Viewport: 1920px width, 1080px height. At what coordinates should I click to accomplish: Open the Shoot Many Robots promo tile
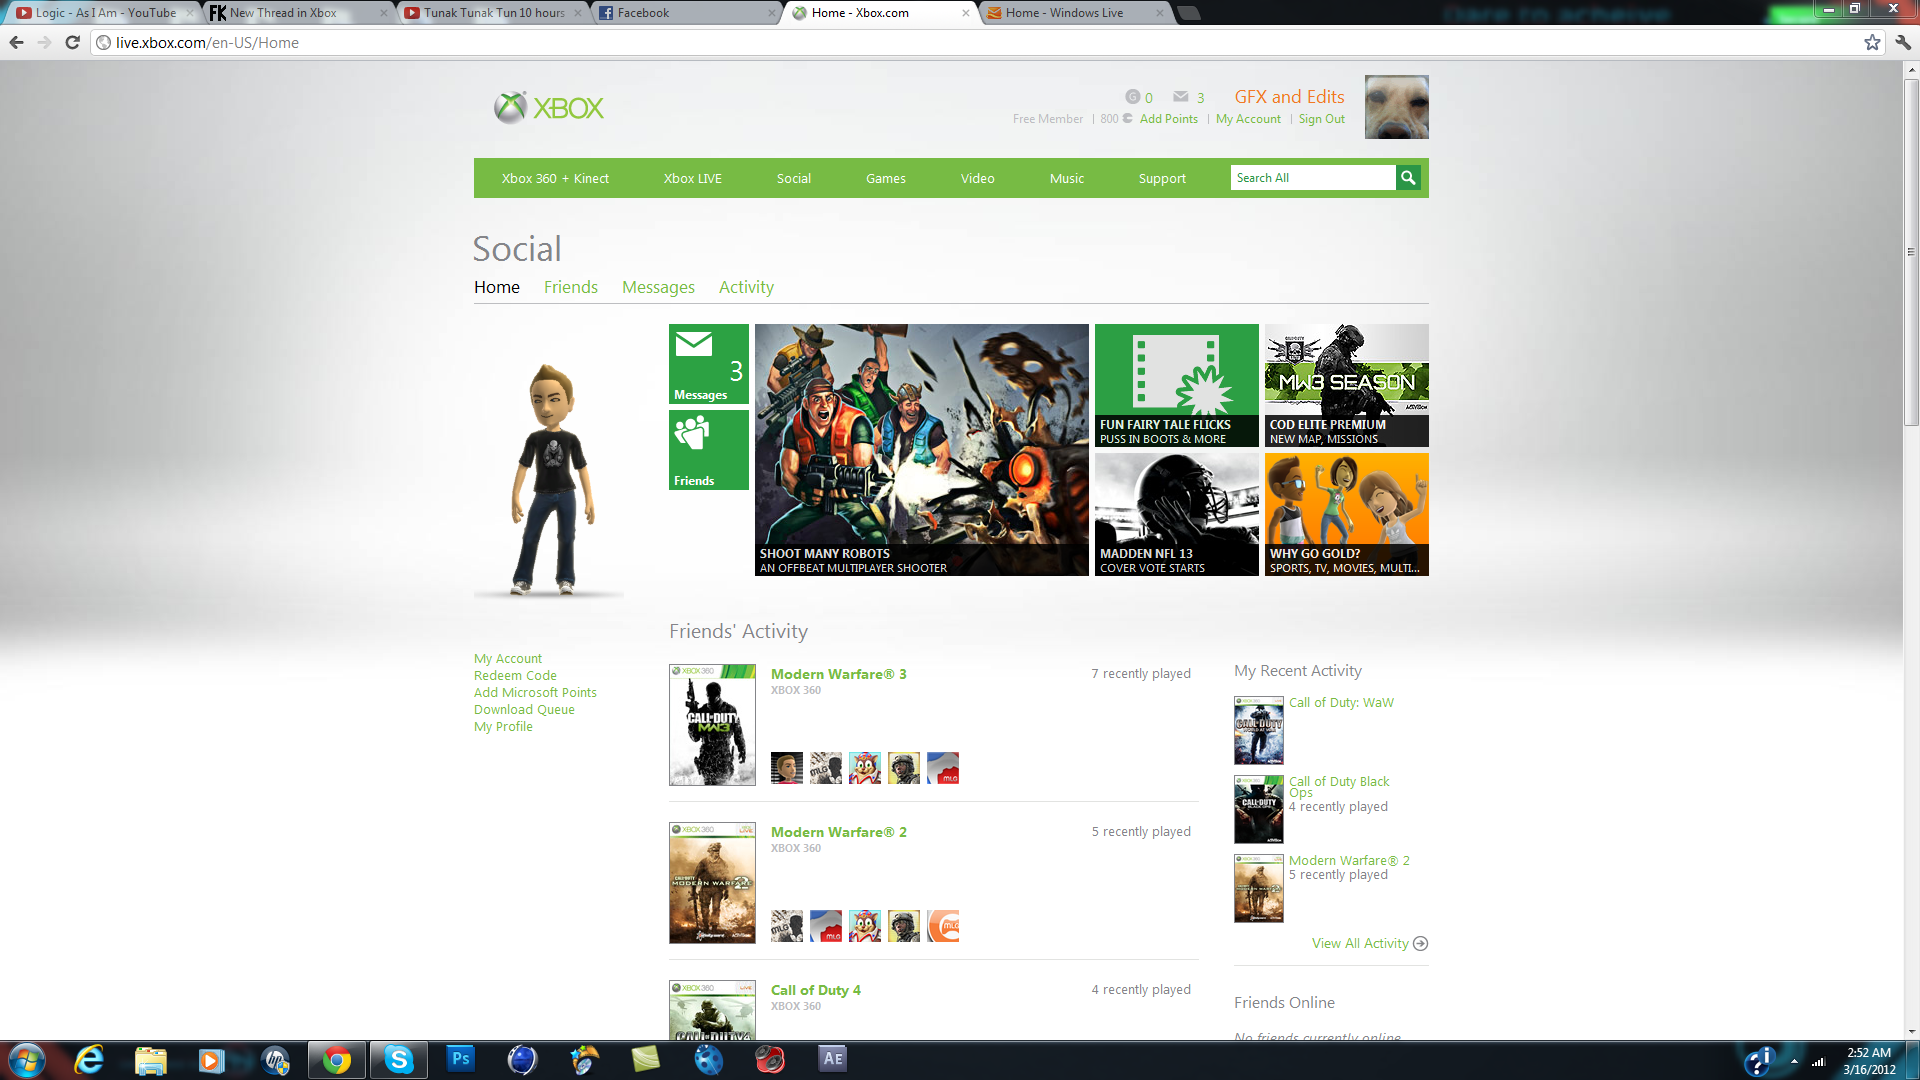[x=921, y=449]
